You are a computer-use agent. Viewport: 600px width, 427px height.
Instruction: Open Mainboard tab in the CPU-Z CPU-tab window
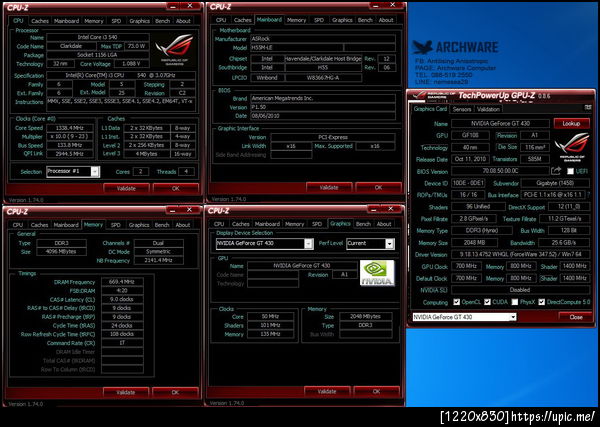point(66,21)
